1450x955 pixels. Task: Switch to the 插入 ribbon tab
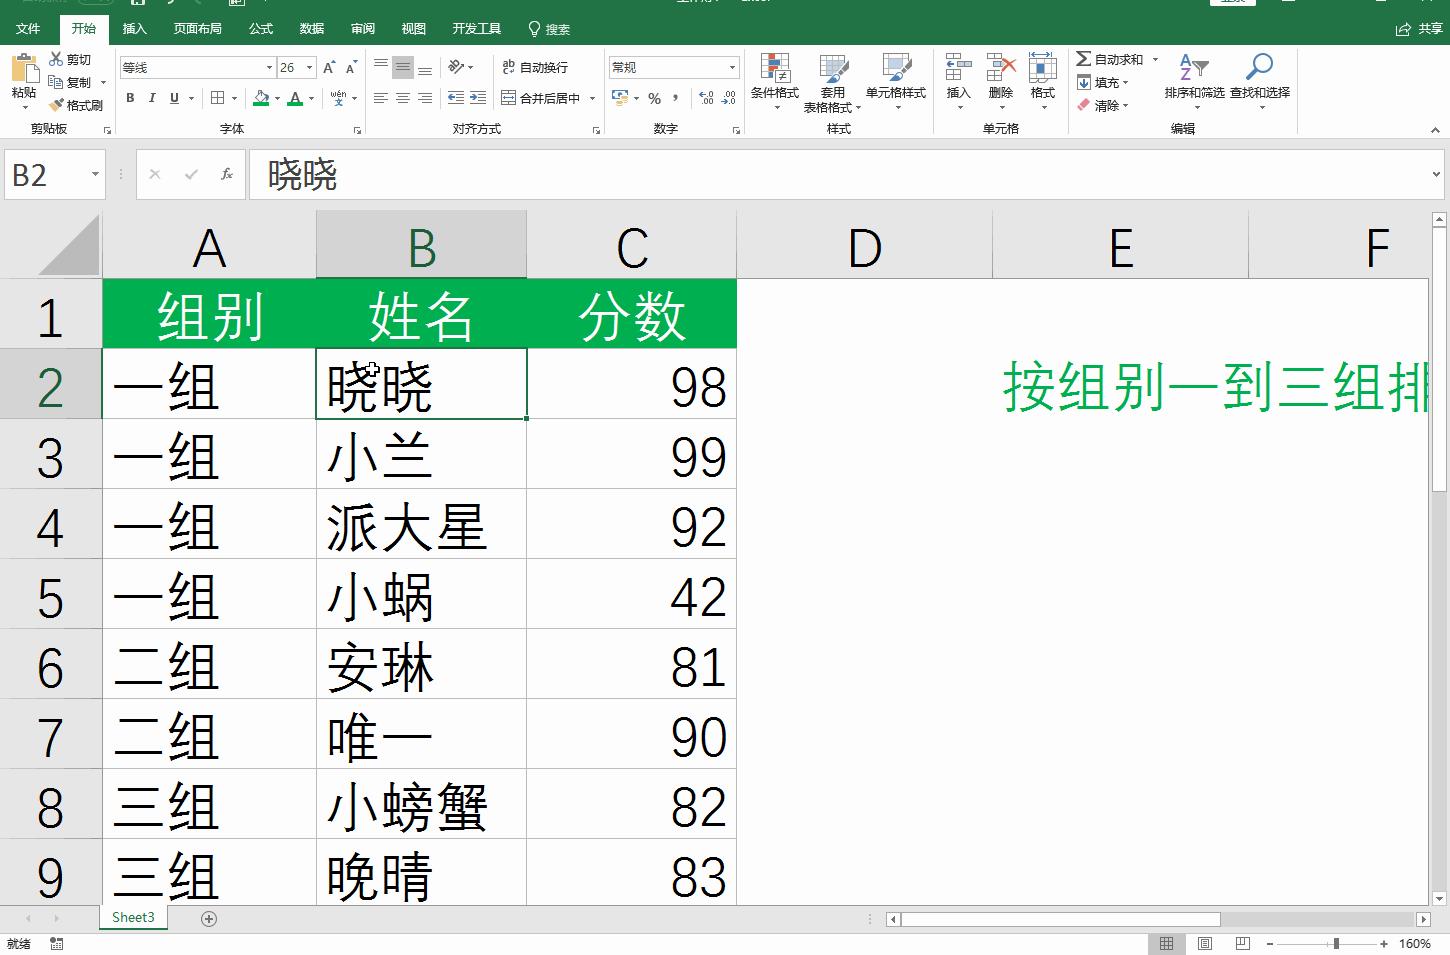tap(135, 29)
